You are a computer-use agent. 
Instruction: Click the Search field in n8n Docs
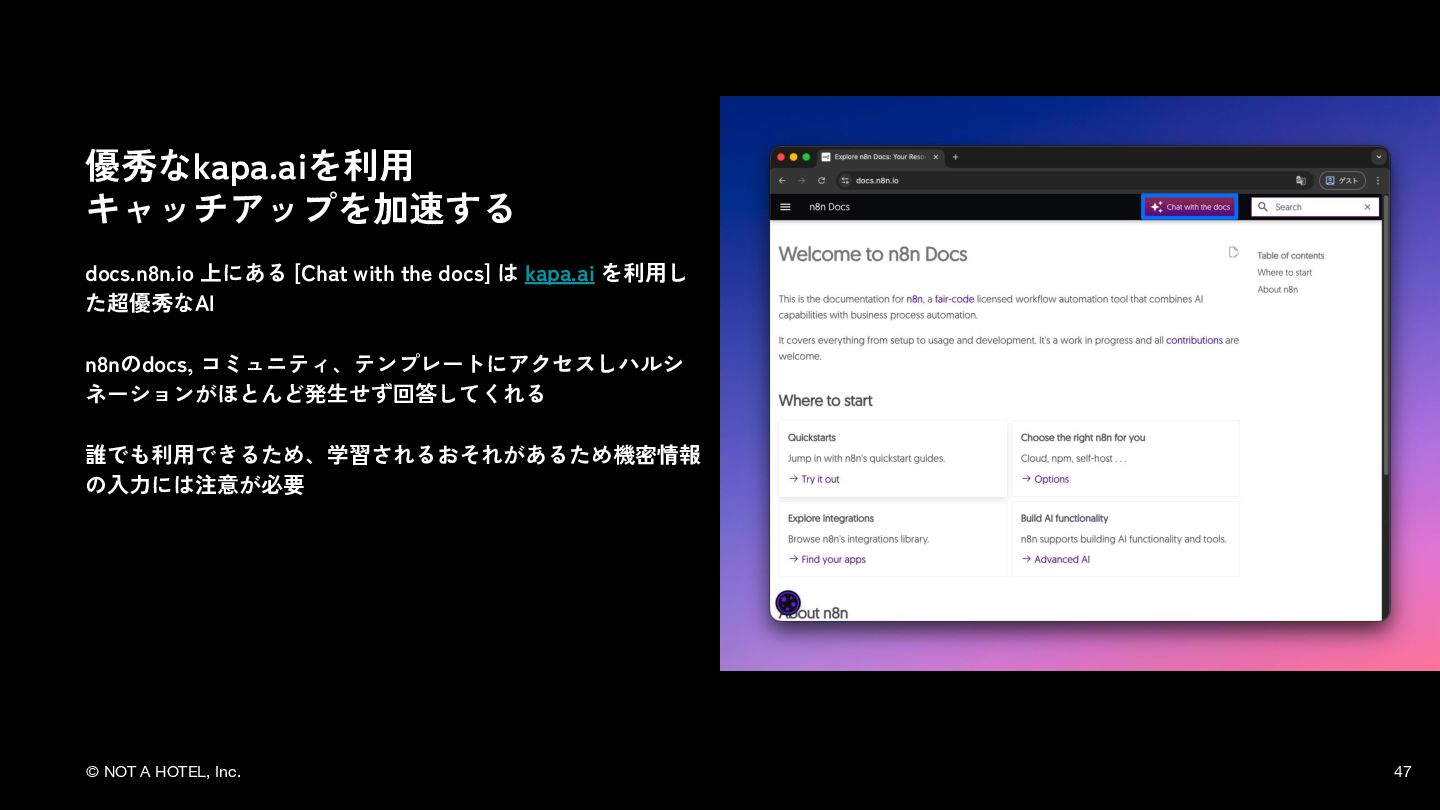click(x=1315, y=207)
